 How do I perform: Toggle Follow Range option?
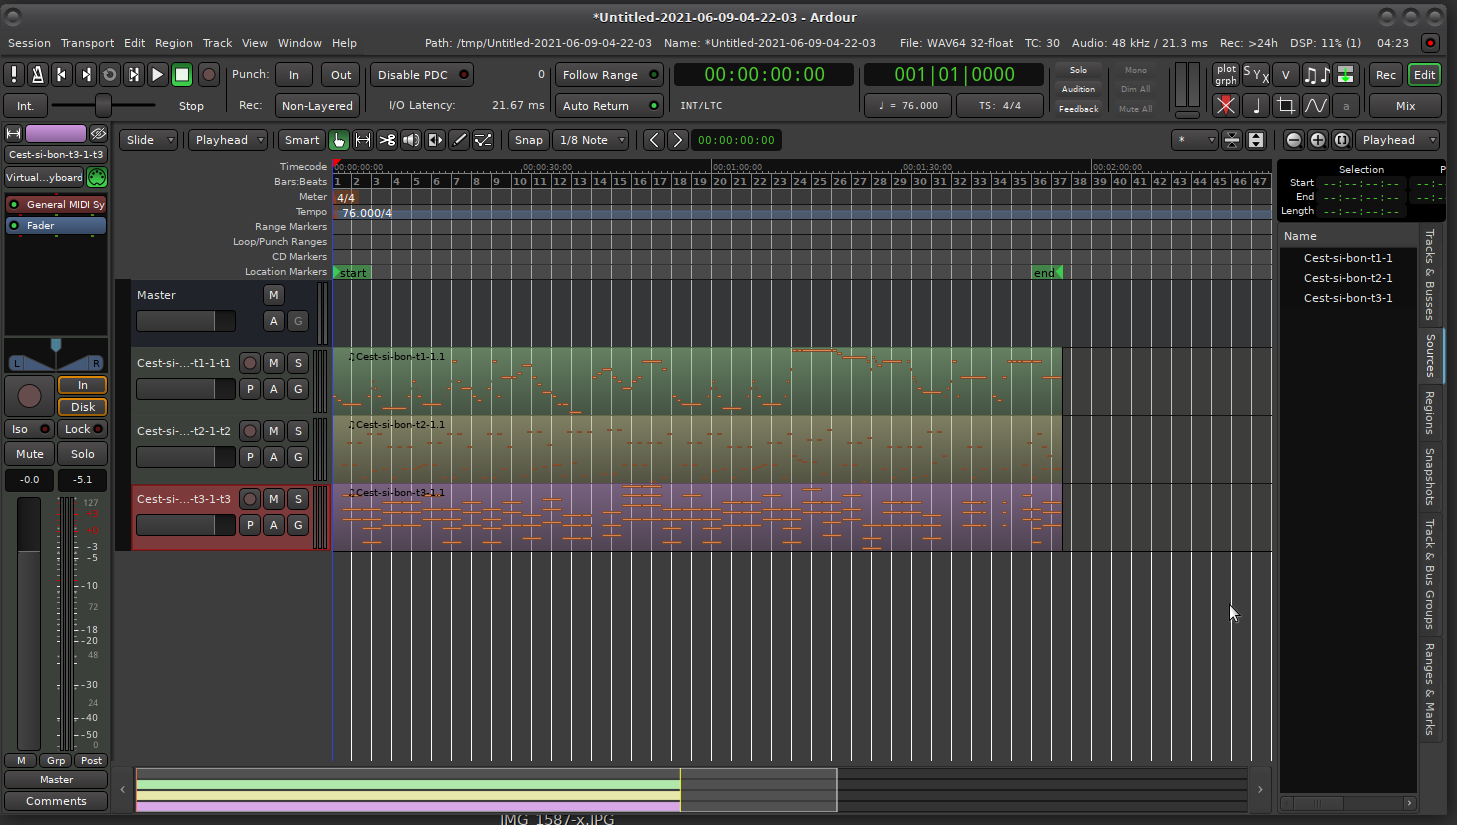coord(610,75)
